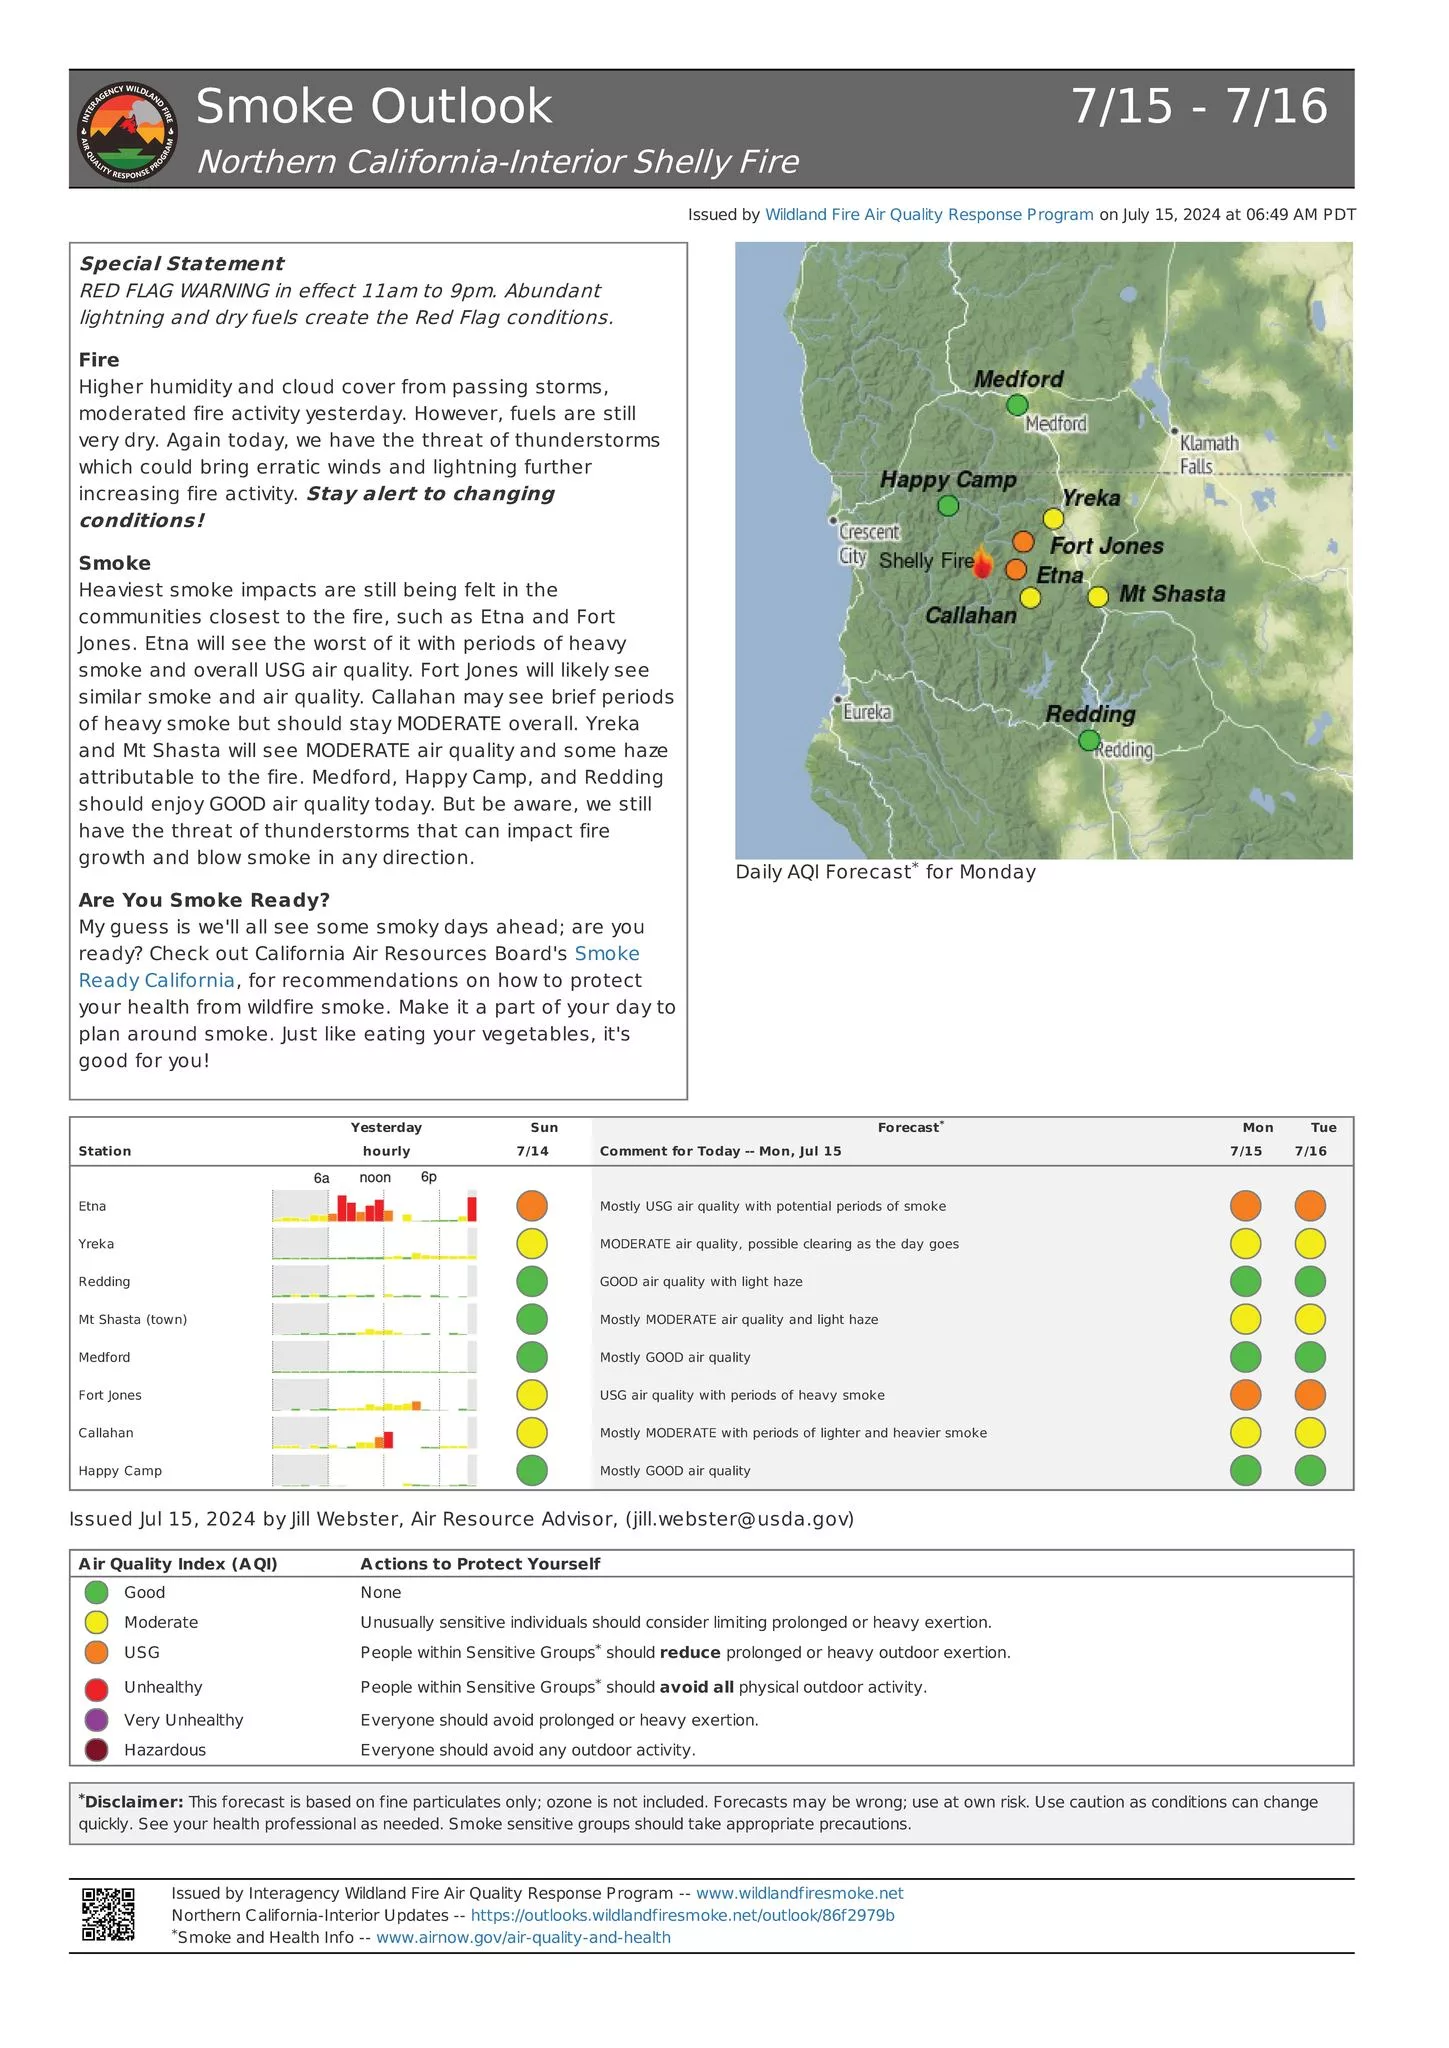Click Etna's Sunday 7/14 orange AQI circle
Viewport: 1449px width, 2048px height.
pos(532,1205)
